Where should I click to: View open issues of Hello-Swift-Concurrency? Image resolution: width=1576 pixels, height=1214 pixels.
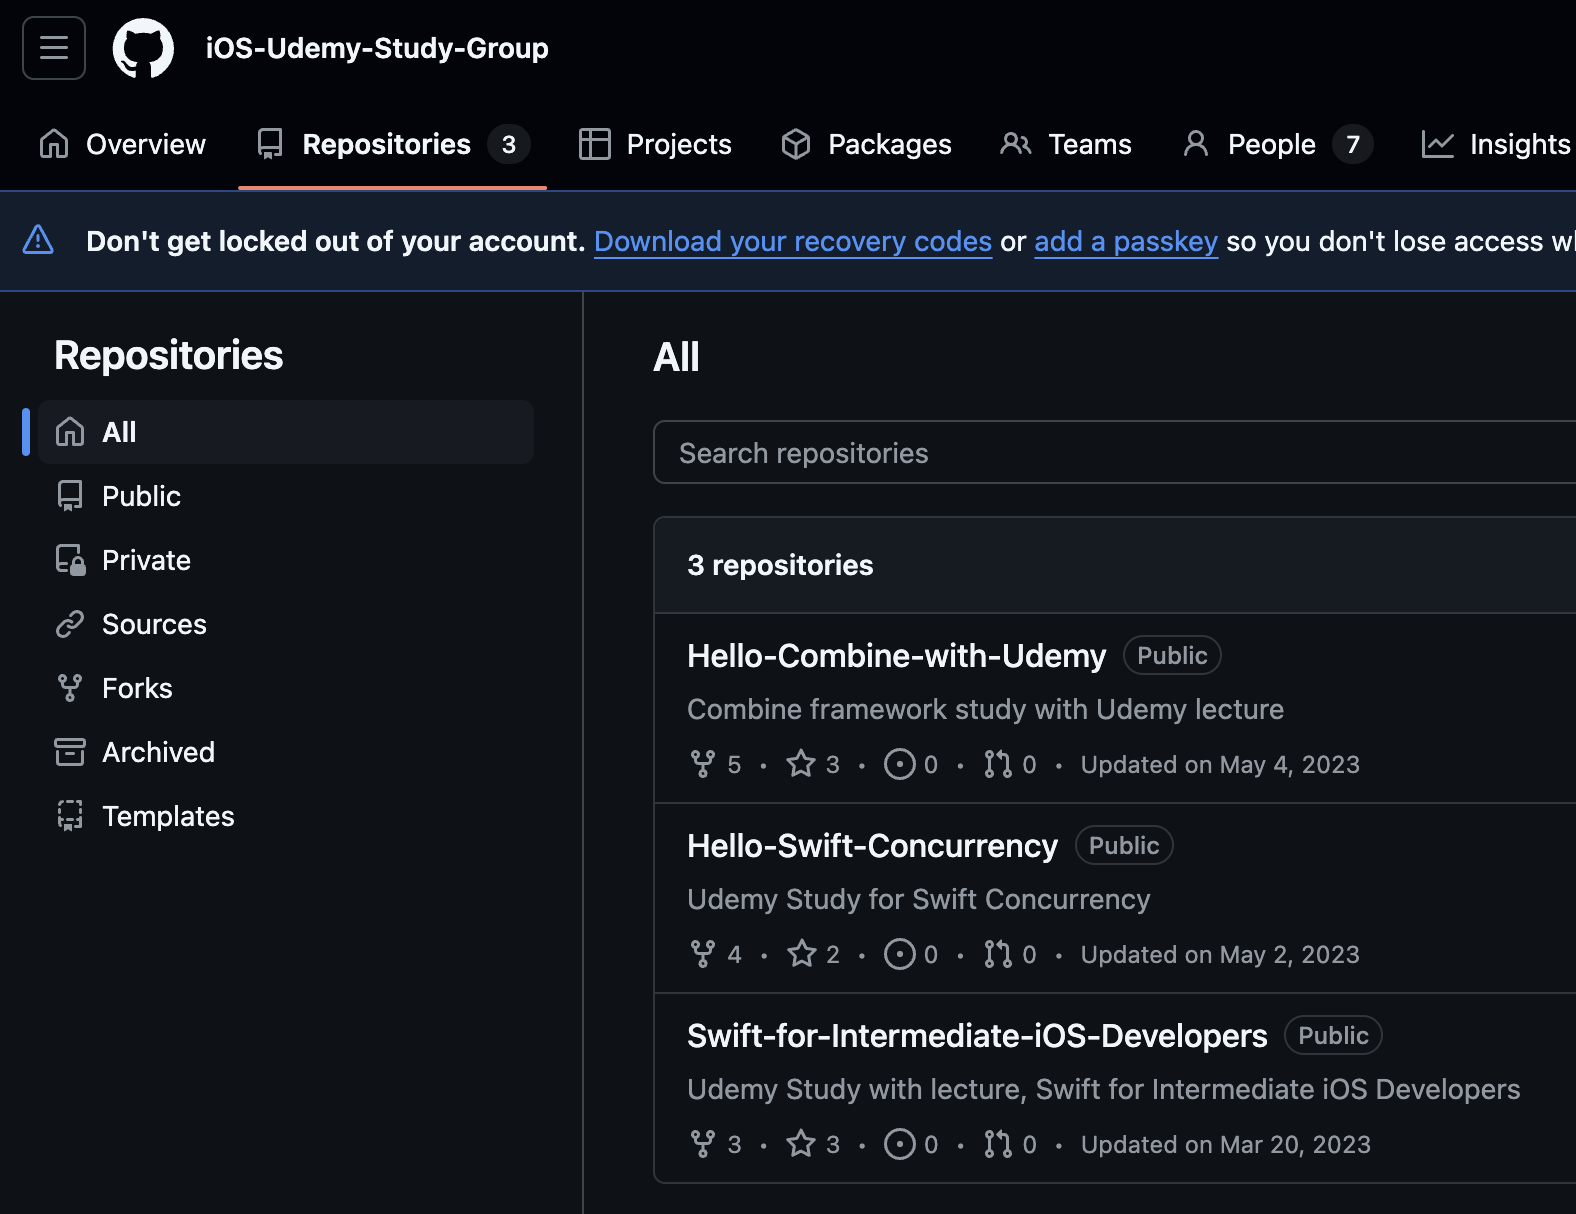pyautogui.click(x=911, y=954)
